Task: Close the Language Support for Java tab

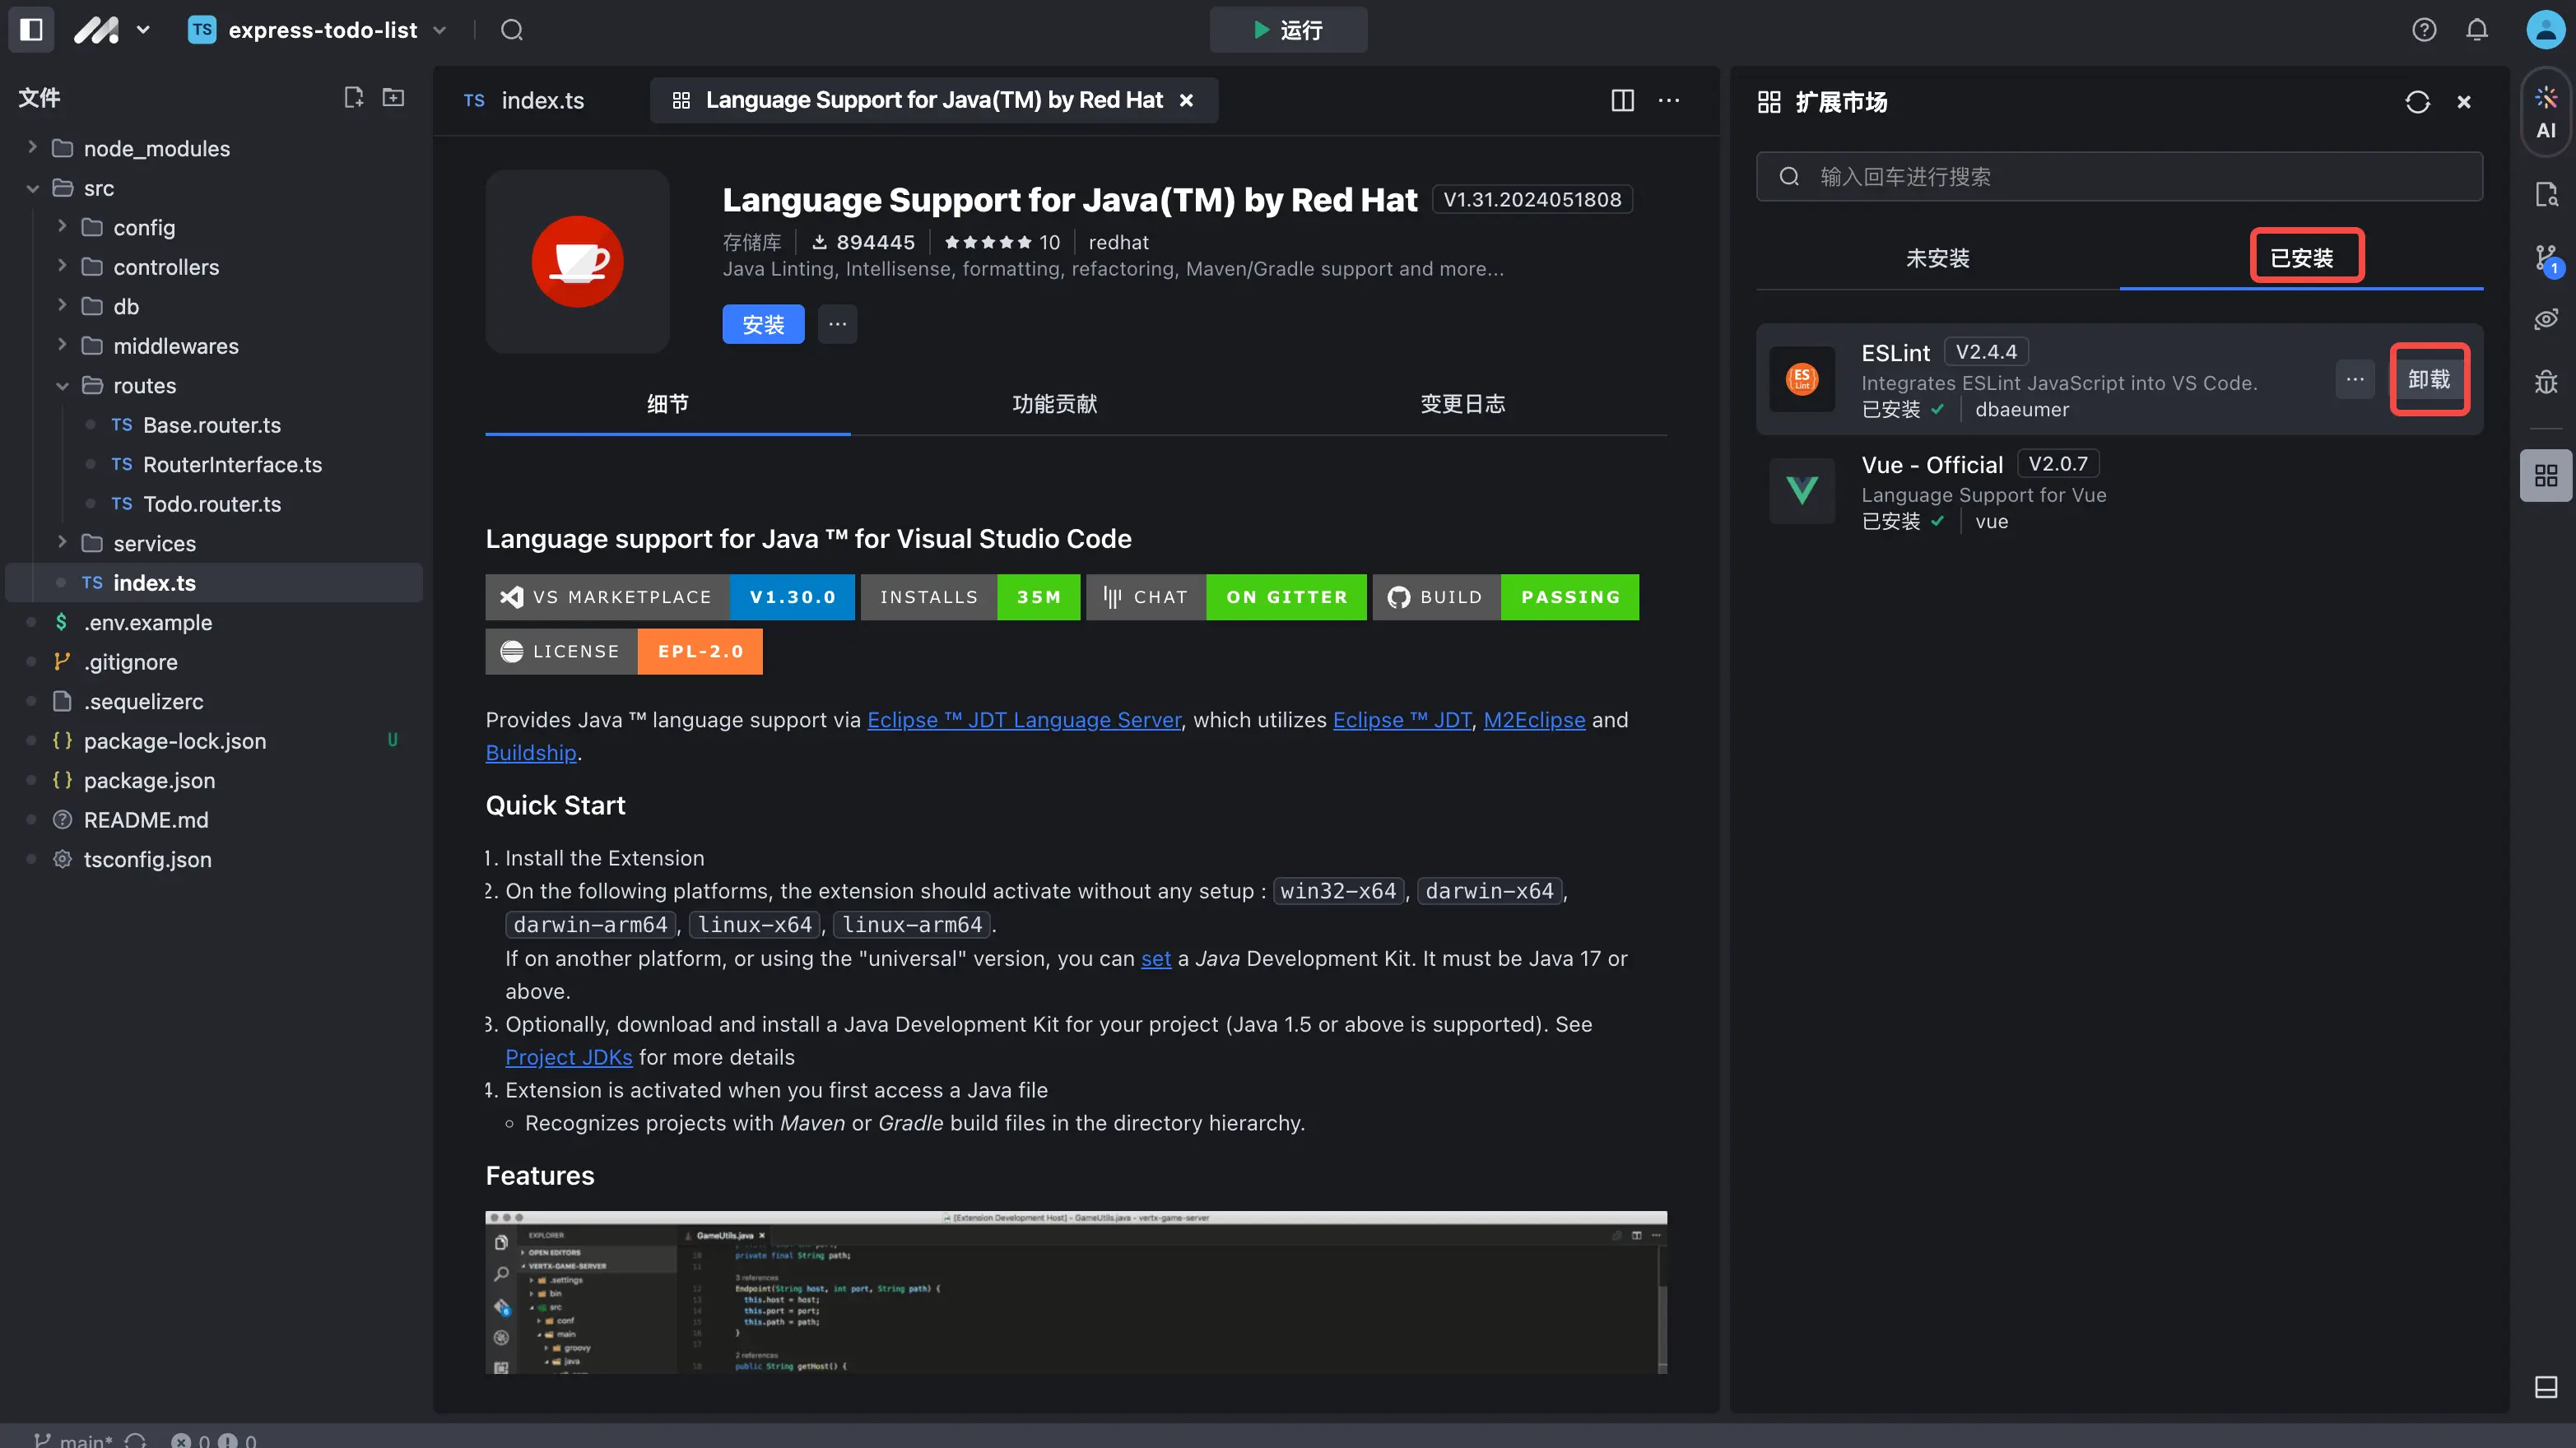Action: click(1186, 100)
